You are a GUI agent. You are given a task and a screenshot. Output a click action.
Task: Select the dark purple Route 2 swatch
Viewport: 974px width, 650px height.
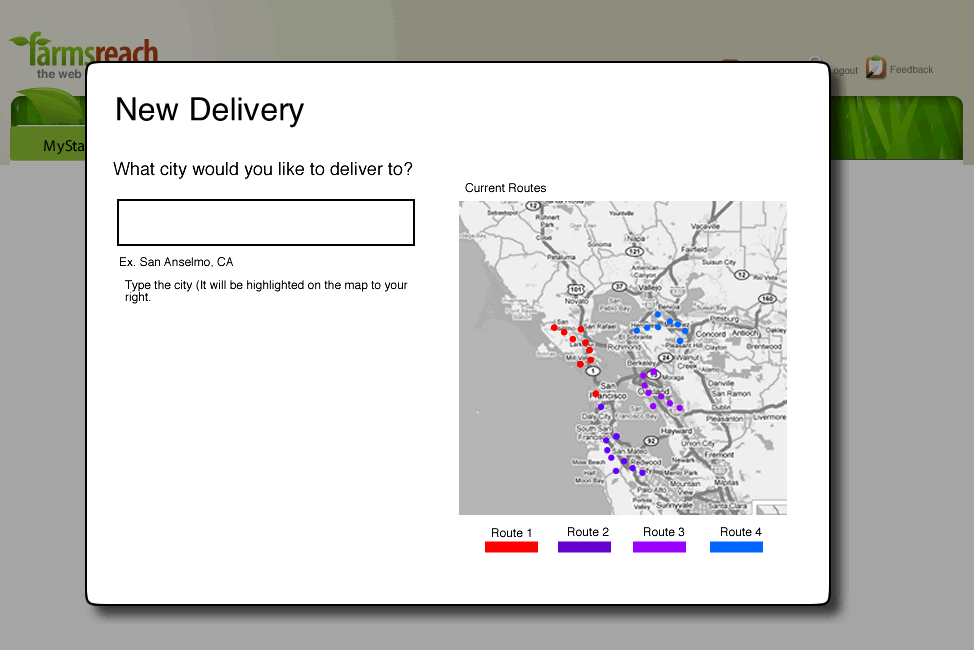tap(584, 547)
